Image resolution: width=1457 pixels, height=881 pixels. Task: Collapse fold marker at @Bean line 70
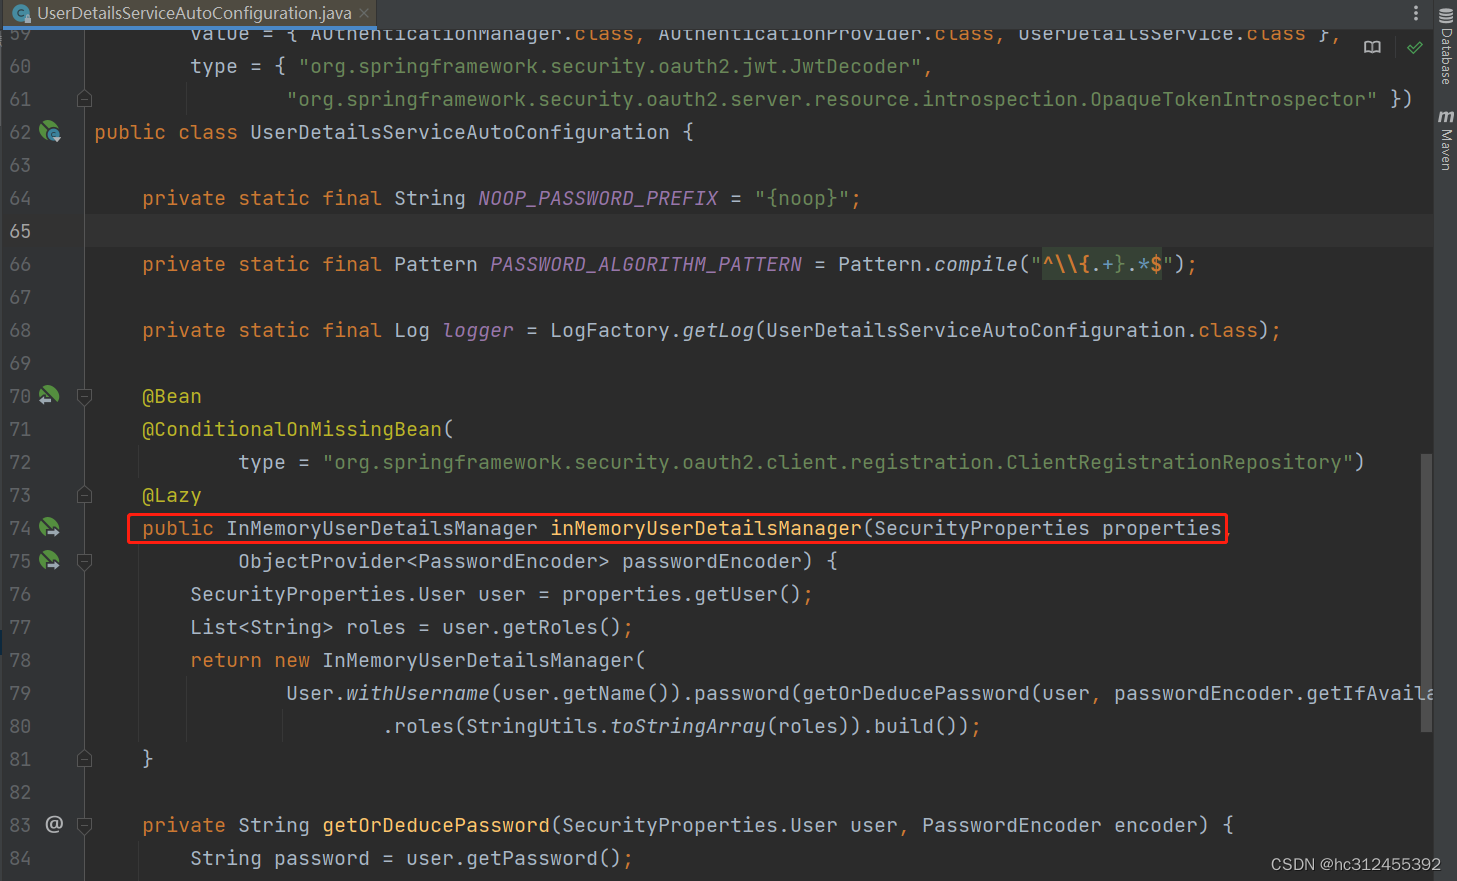click(x=84, y=396)
